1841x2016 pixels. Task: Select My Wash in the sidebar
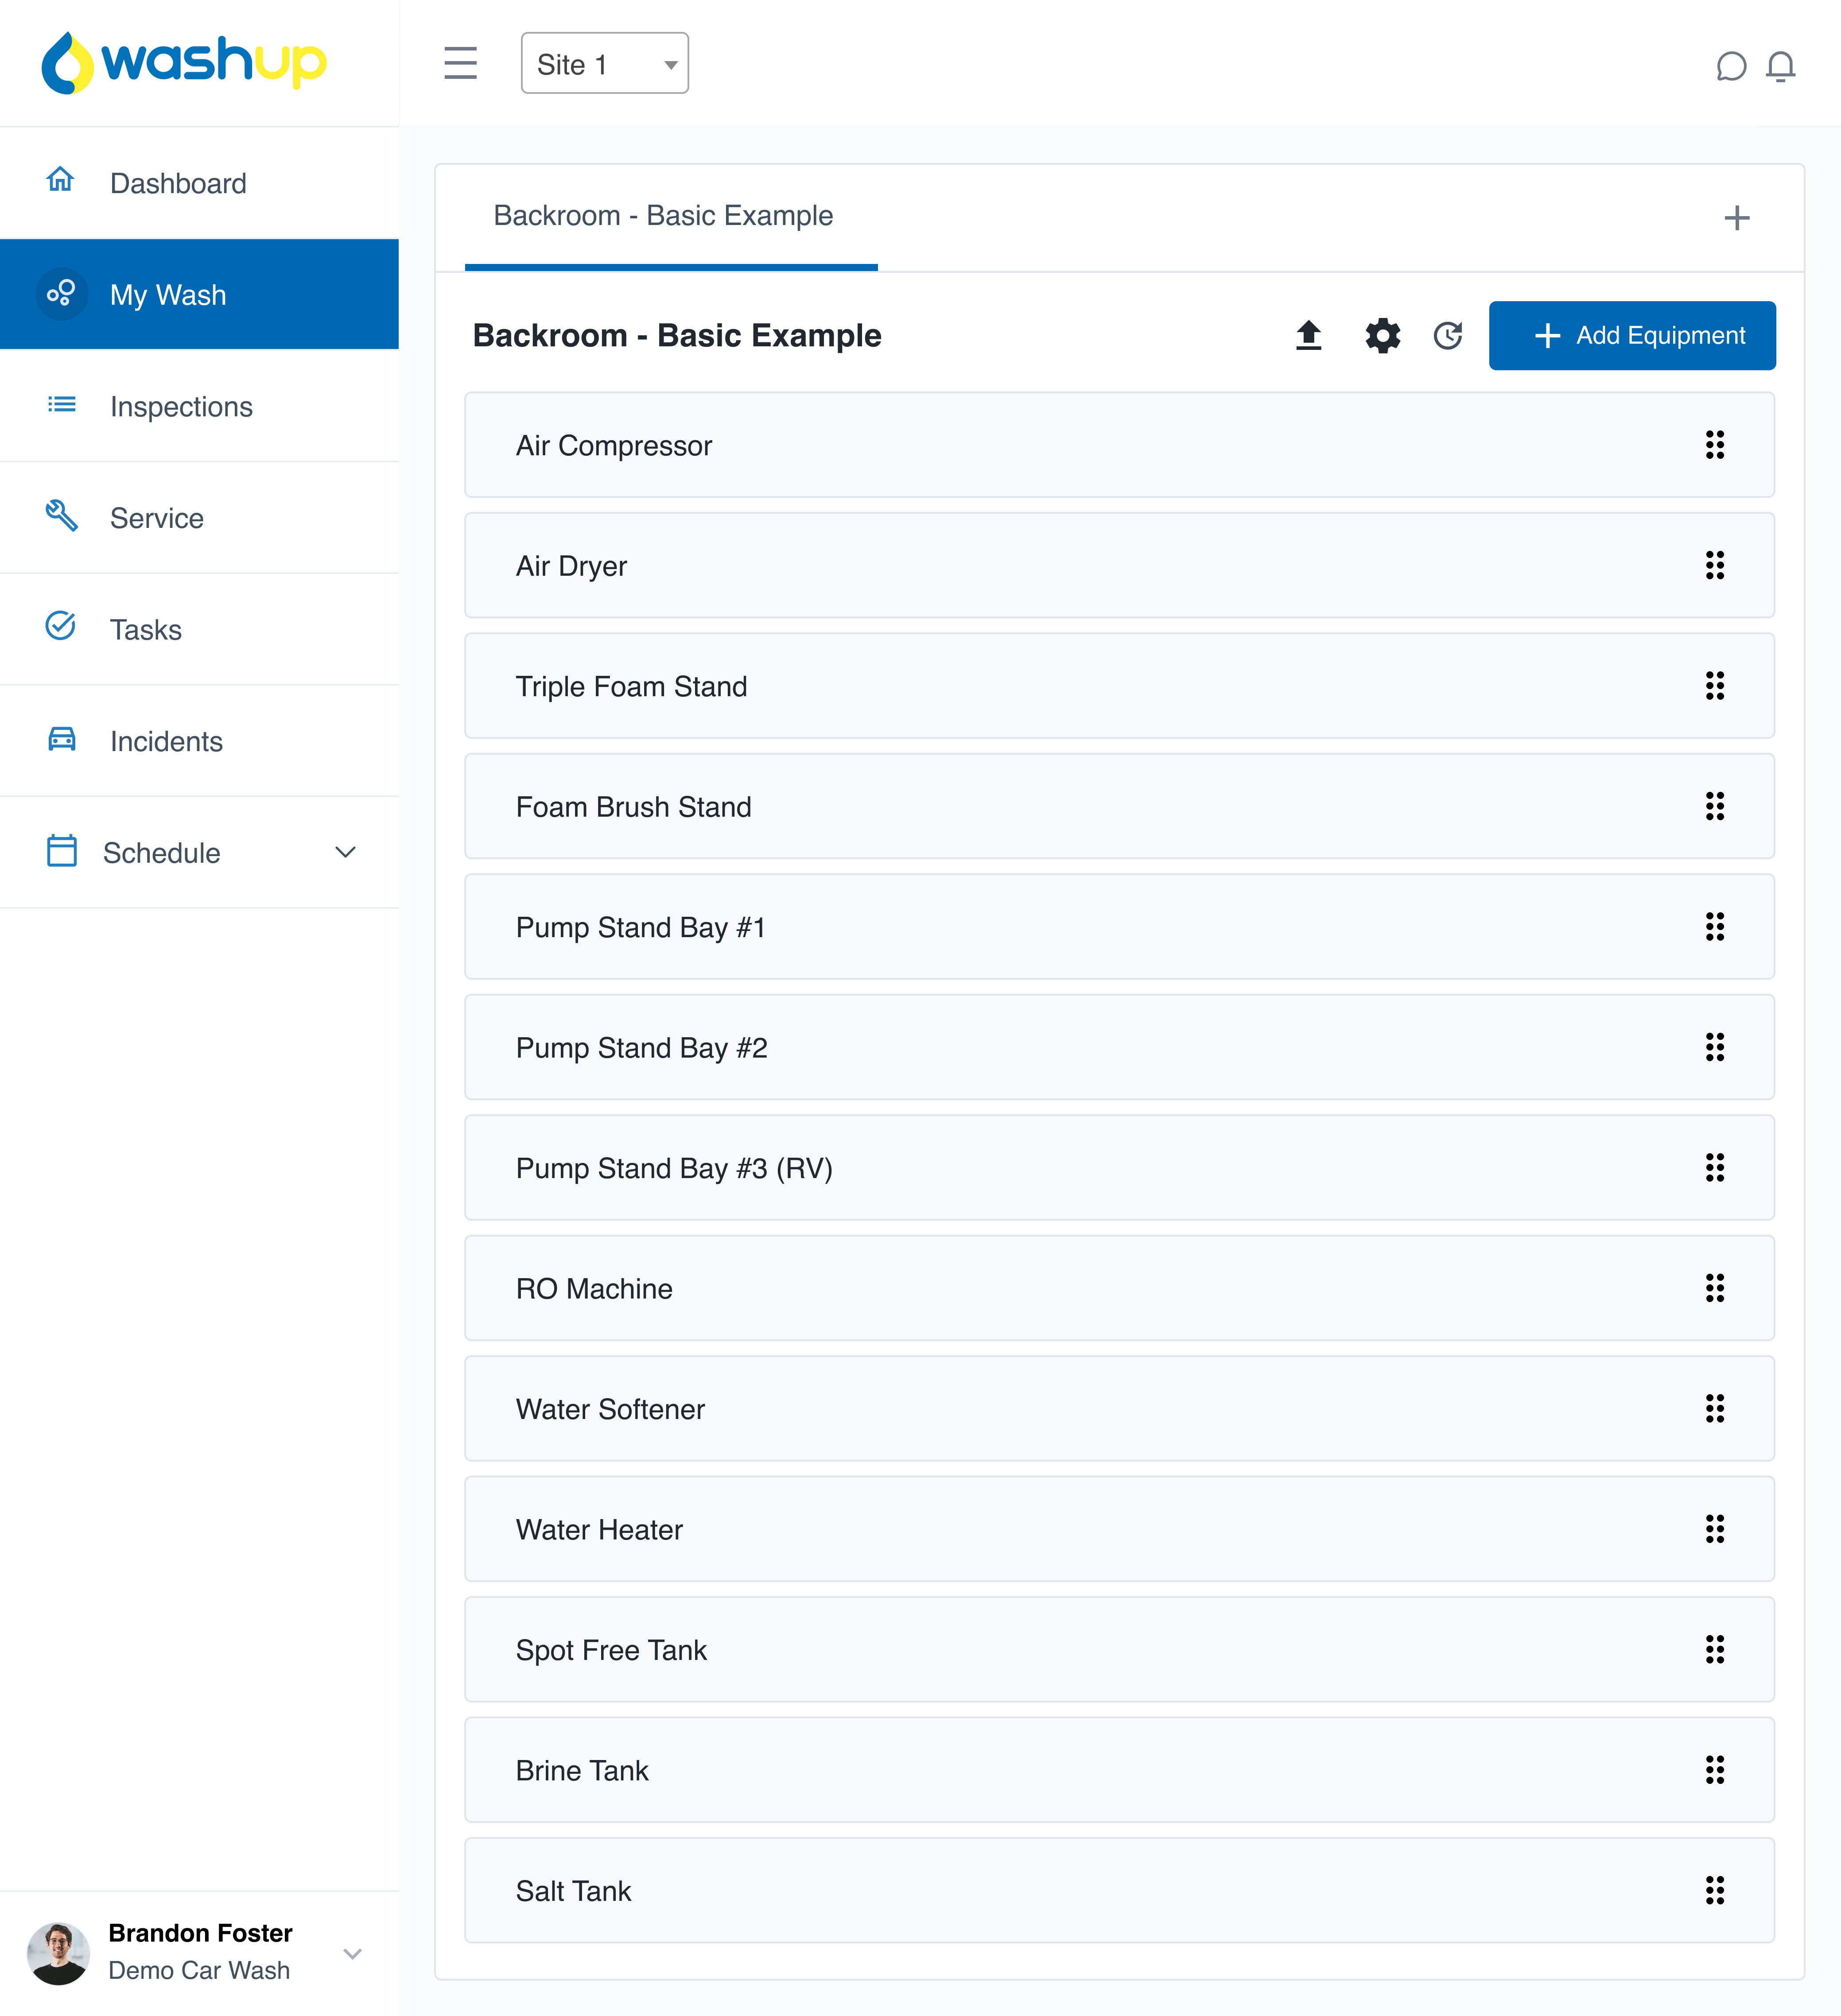pos(167,294)
